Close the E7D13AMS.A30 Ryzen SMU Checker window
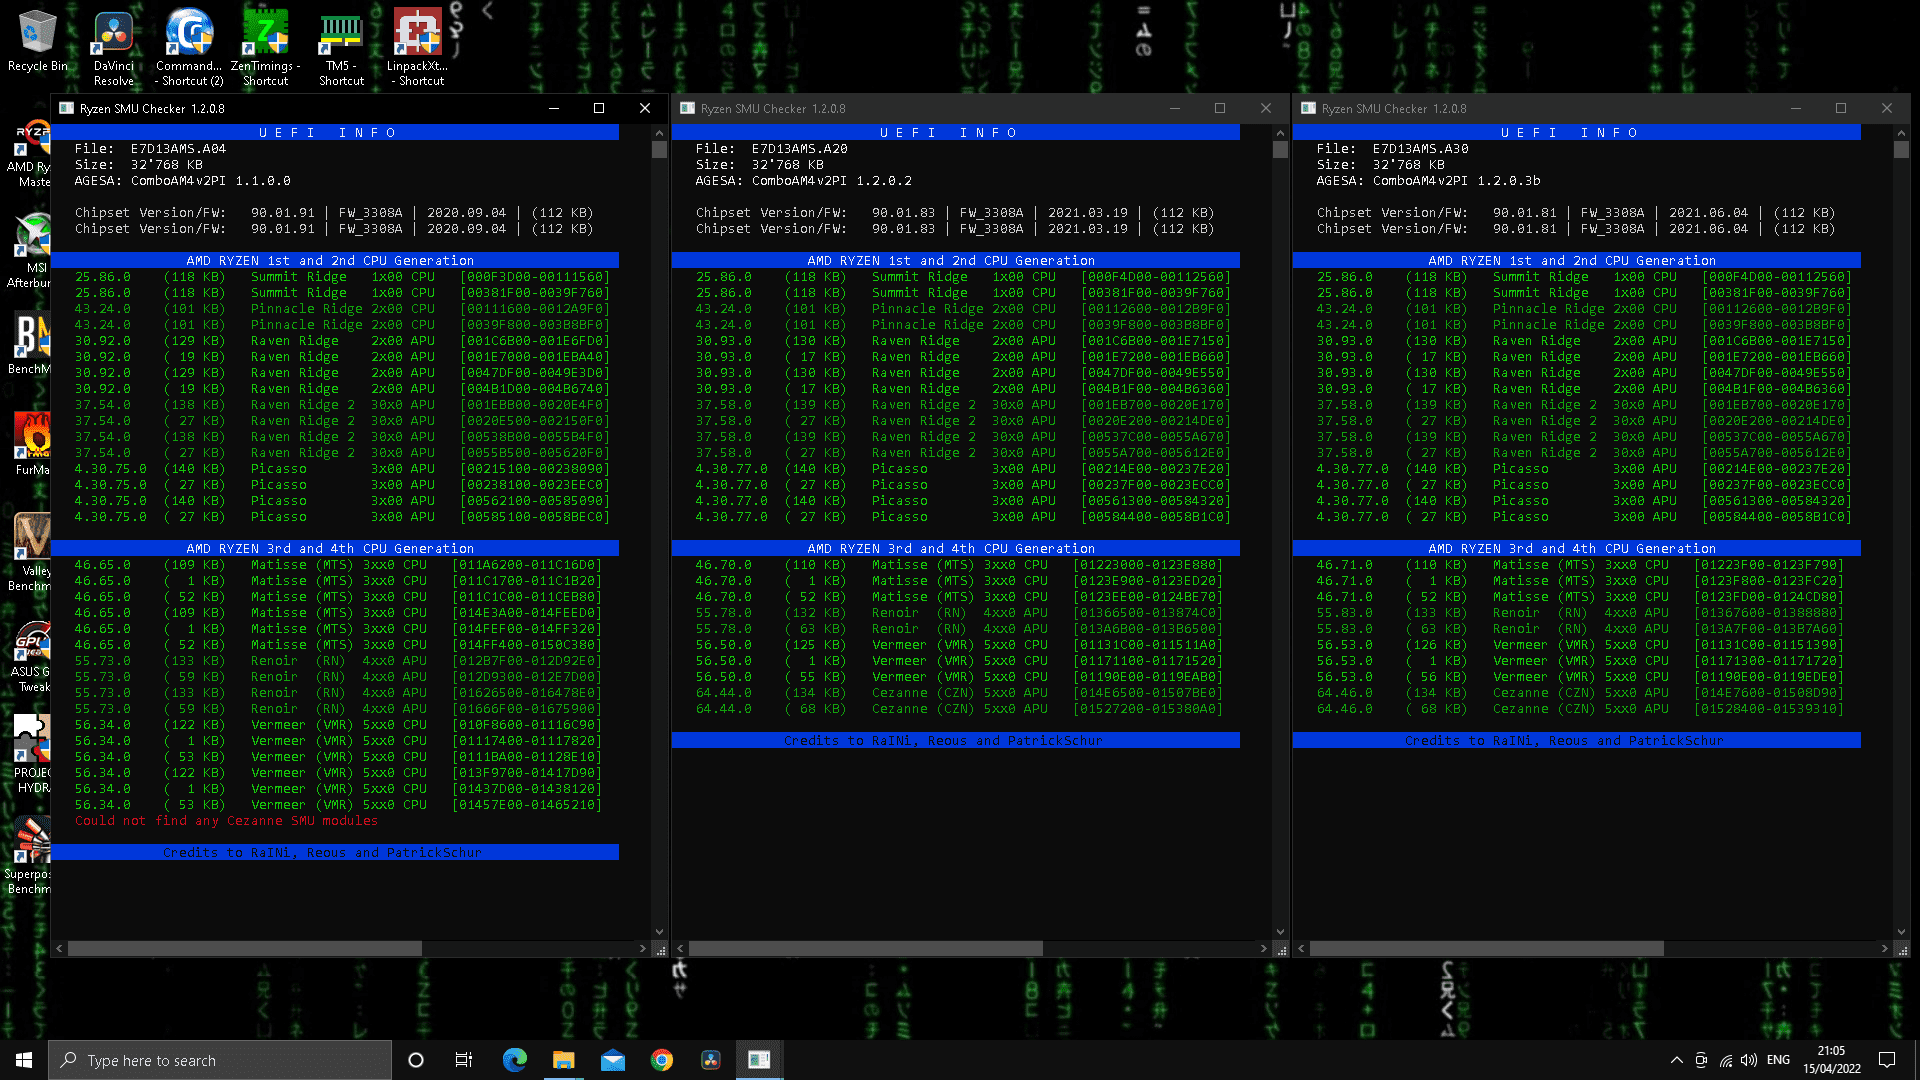Viewport: 1920px width, 1080px height. point(1886,108)
